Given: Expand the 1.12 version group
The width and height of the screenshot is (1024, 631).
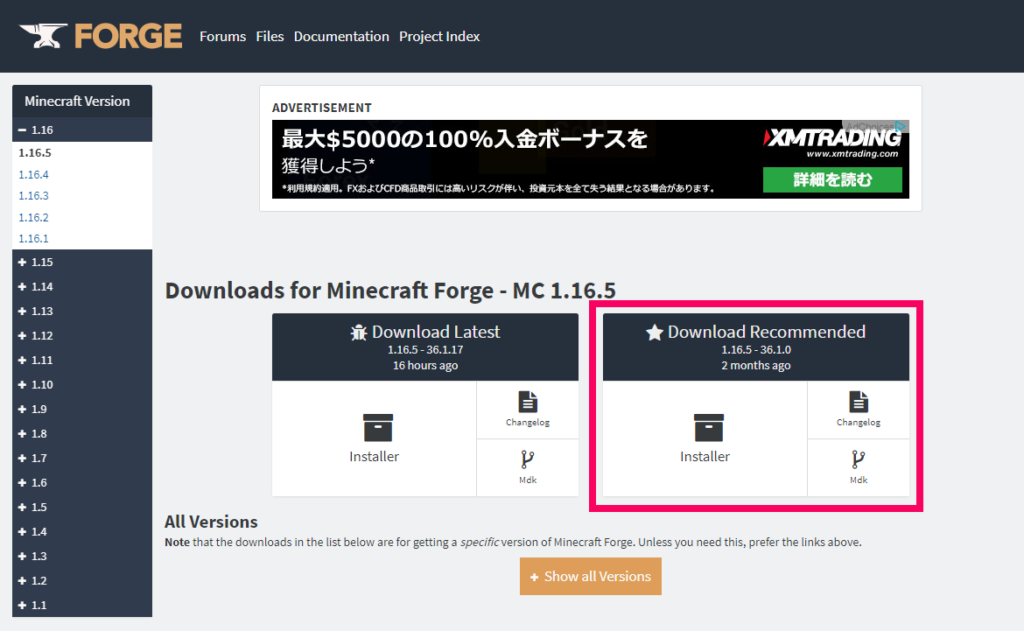Looking at the screenshot, I should tap(82, 336).
